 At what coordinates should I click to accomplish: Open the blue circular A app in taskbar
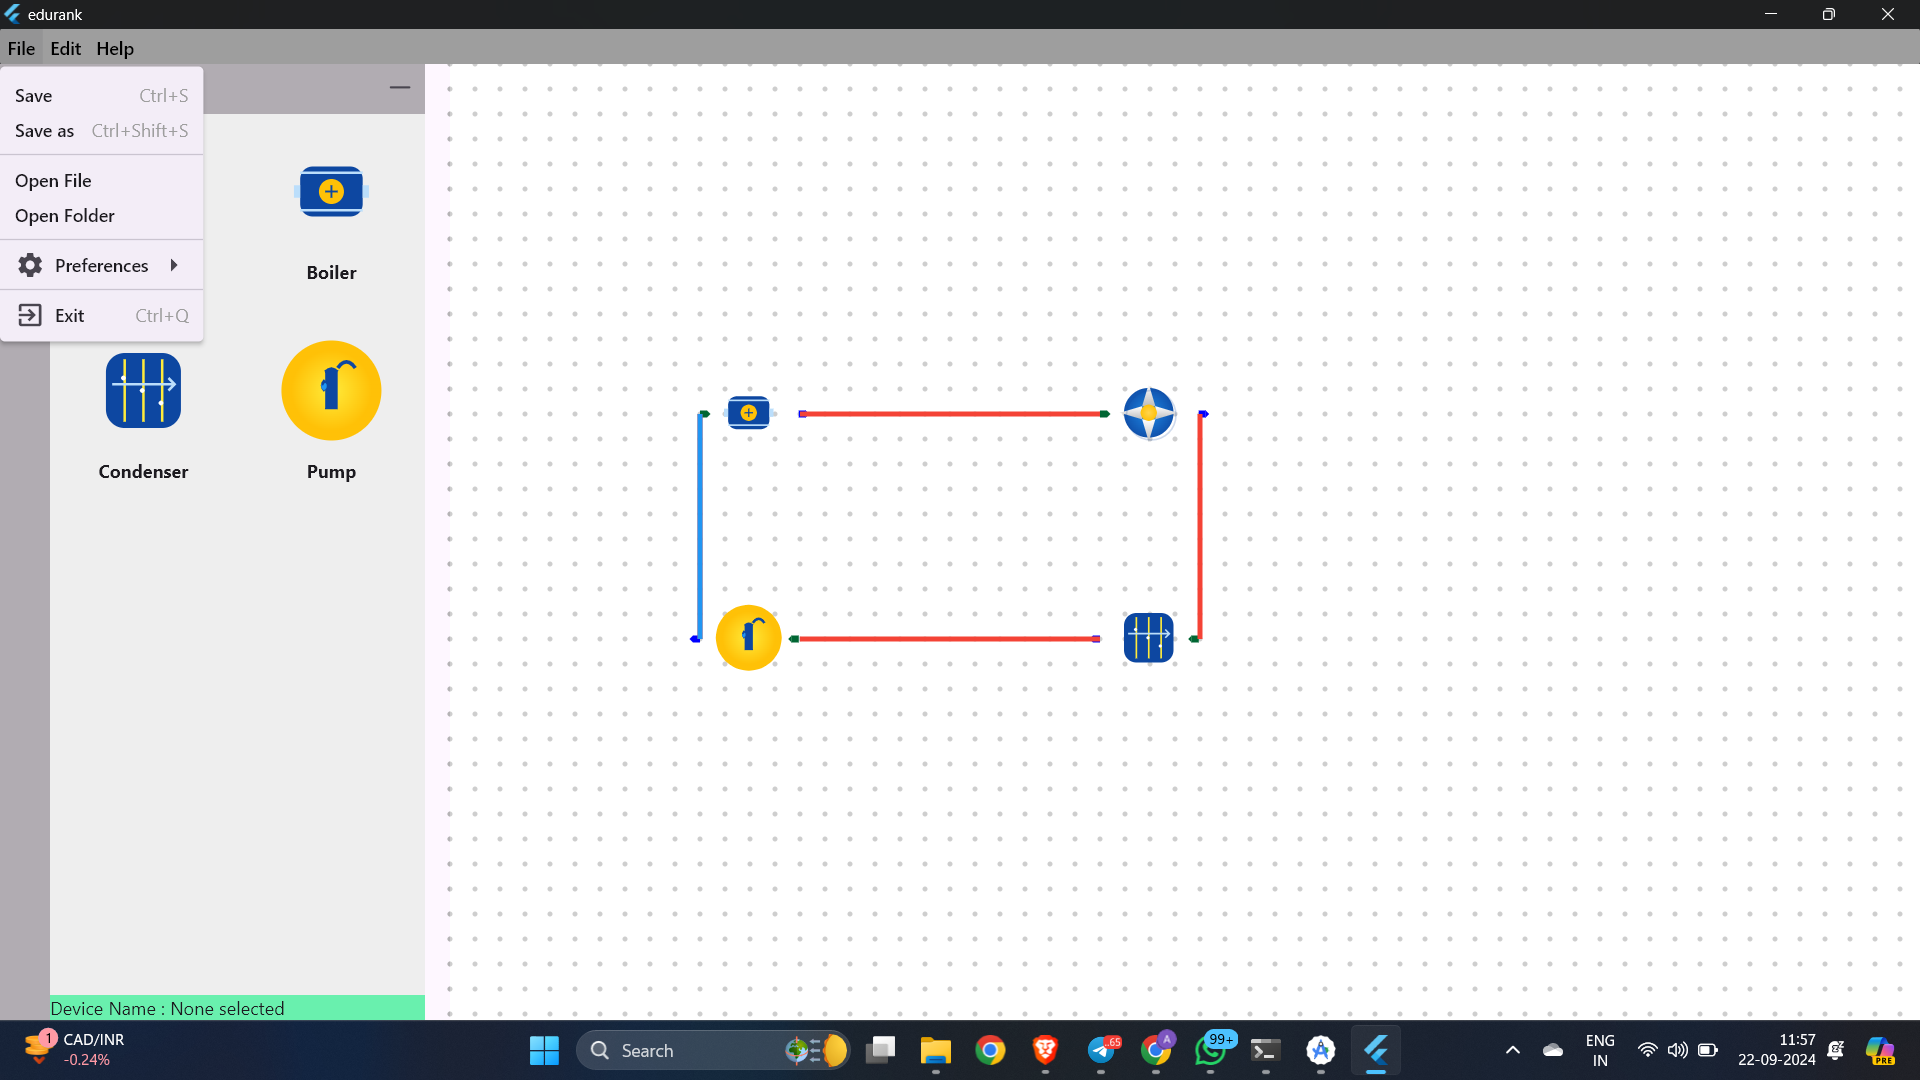(x=1321, y=1050)
